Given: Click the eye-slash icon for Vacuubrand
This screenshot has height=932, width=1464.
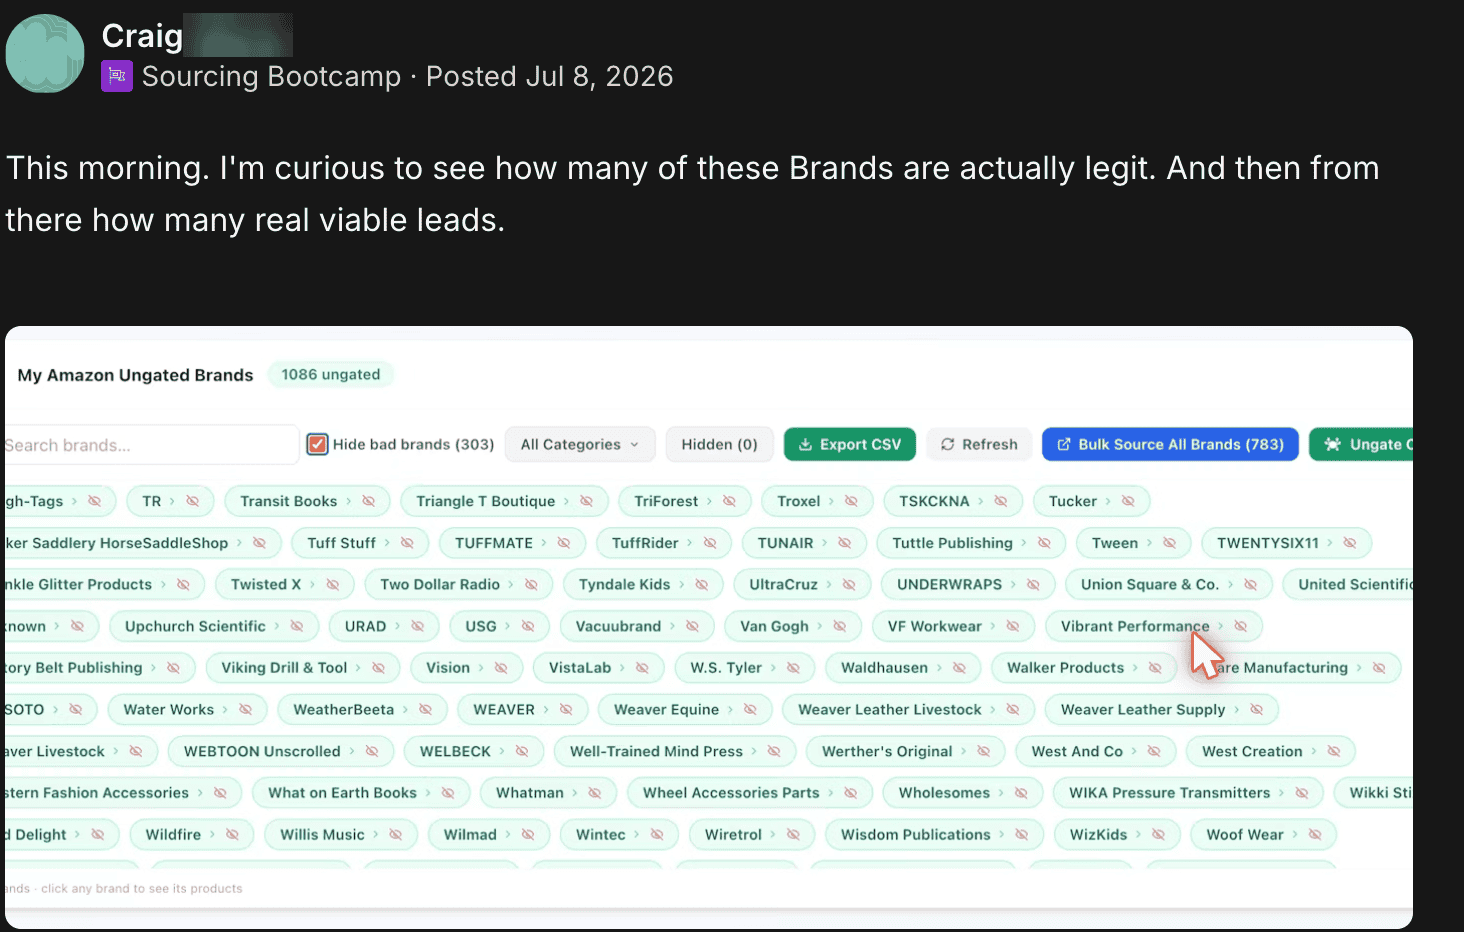Looking at the screenshot, I should pyautogui.click(x=692, y=626).
